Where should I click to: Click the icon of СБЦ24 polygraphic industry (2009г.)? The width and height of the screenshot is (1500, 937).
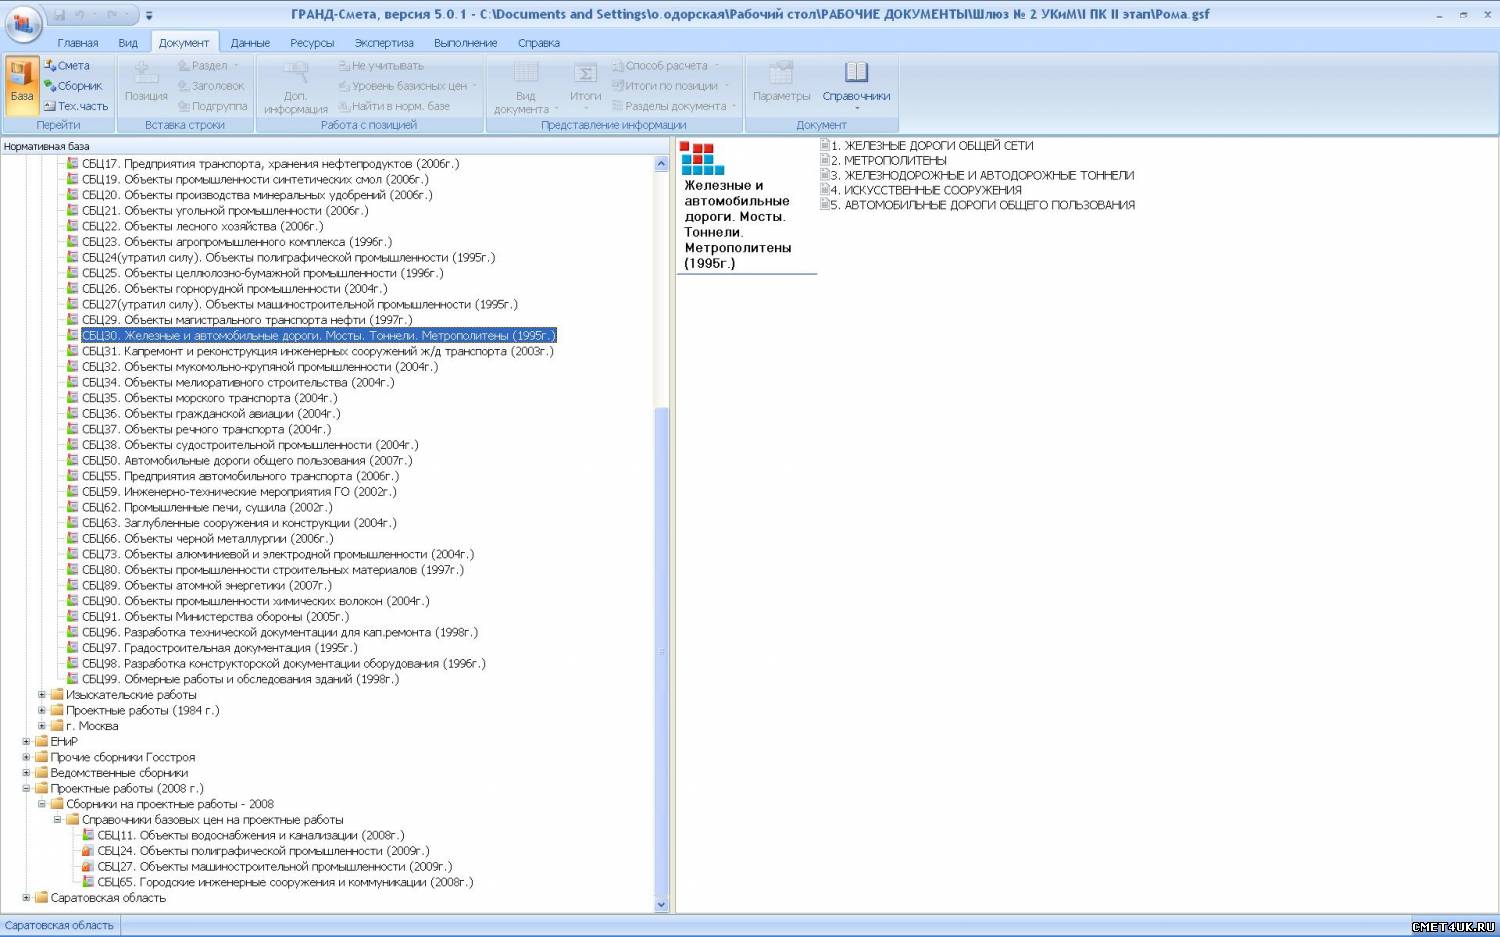(88, 851)
